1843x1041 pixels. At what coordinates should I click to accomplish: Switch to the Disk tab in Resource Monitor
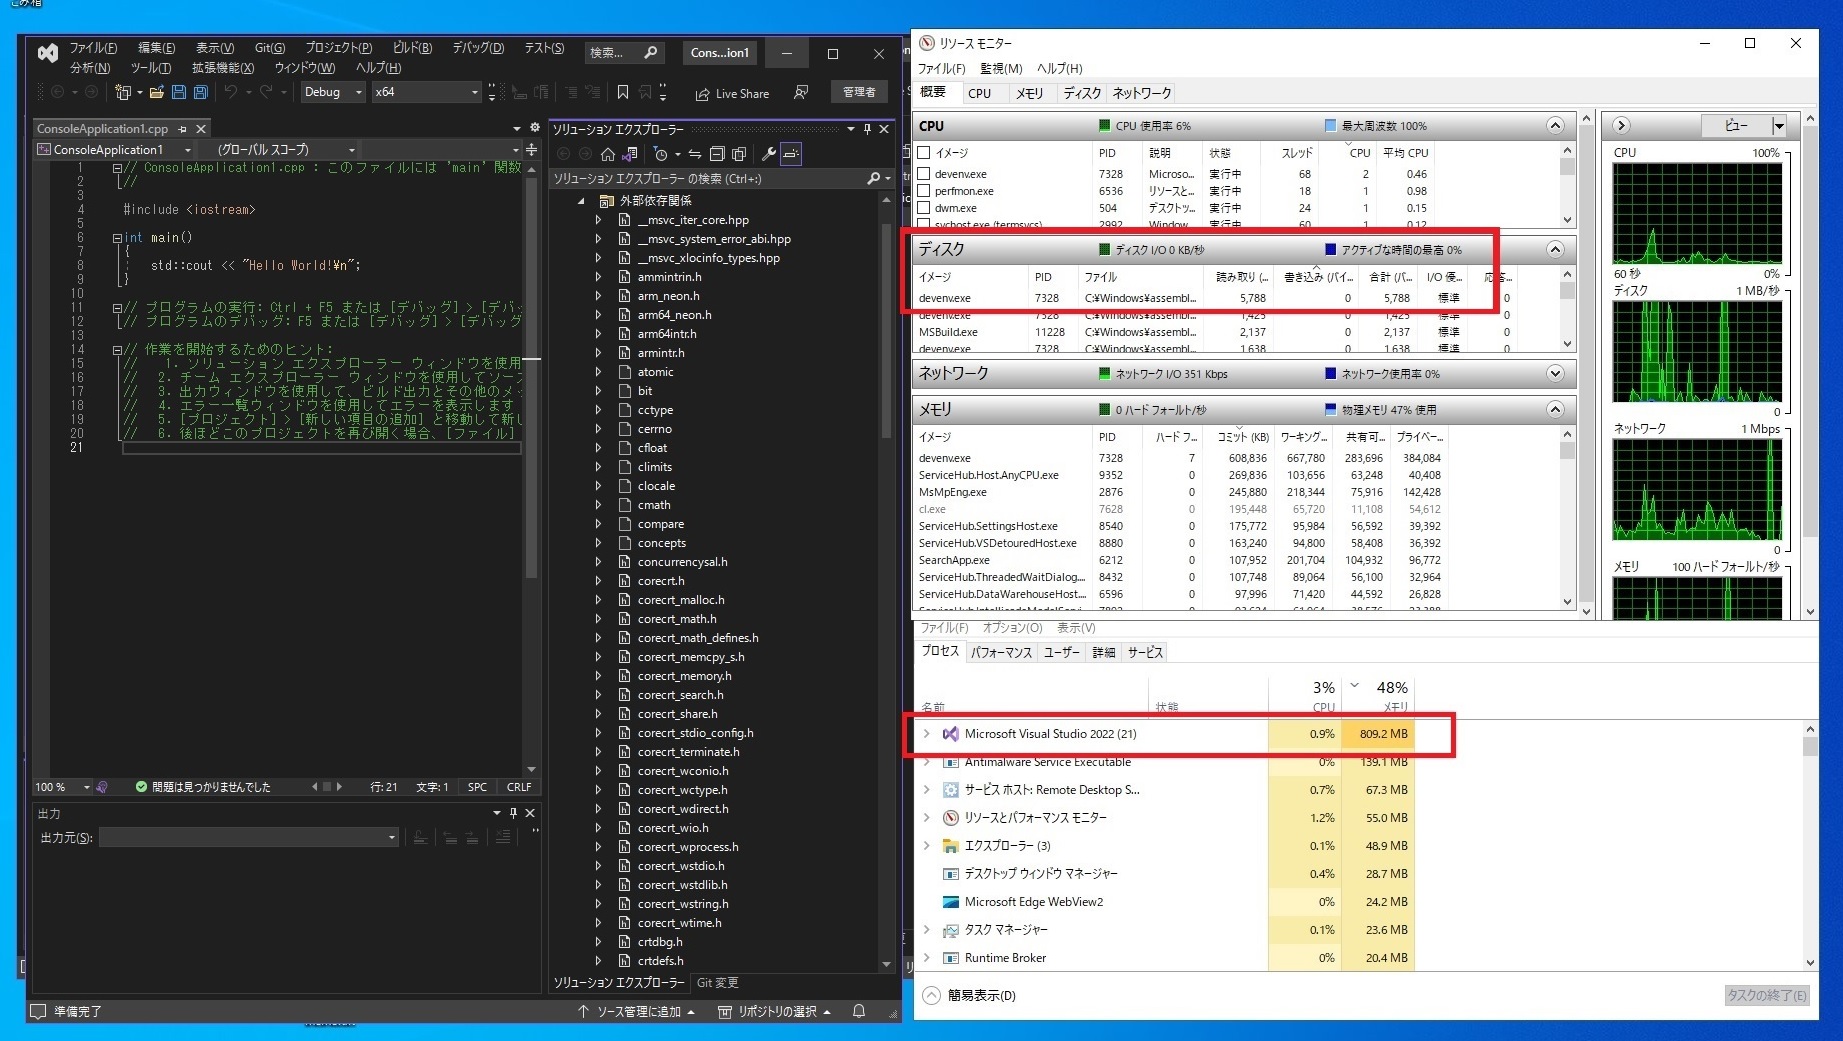coord(1082,93)
